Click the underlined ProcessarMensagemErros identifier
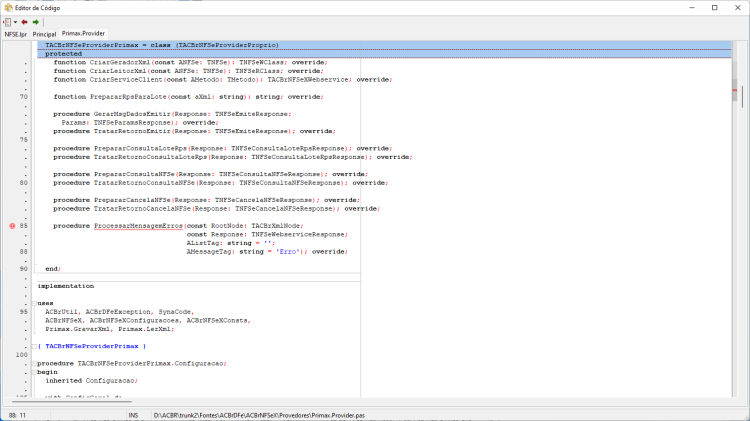 click(x=138, y=226)
